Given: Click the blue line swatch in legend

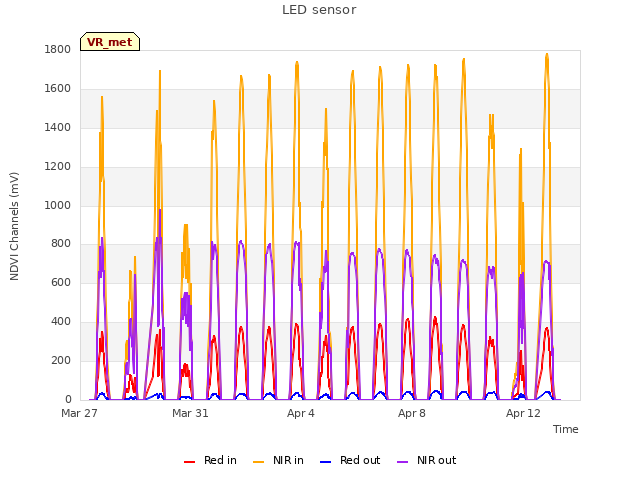Looking at the screenshot, I should point(325,462).
